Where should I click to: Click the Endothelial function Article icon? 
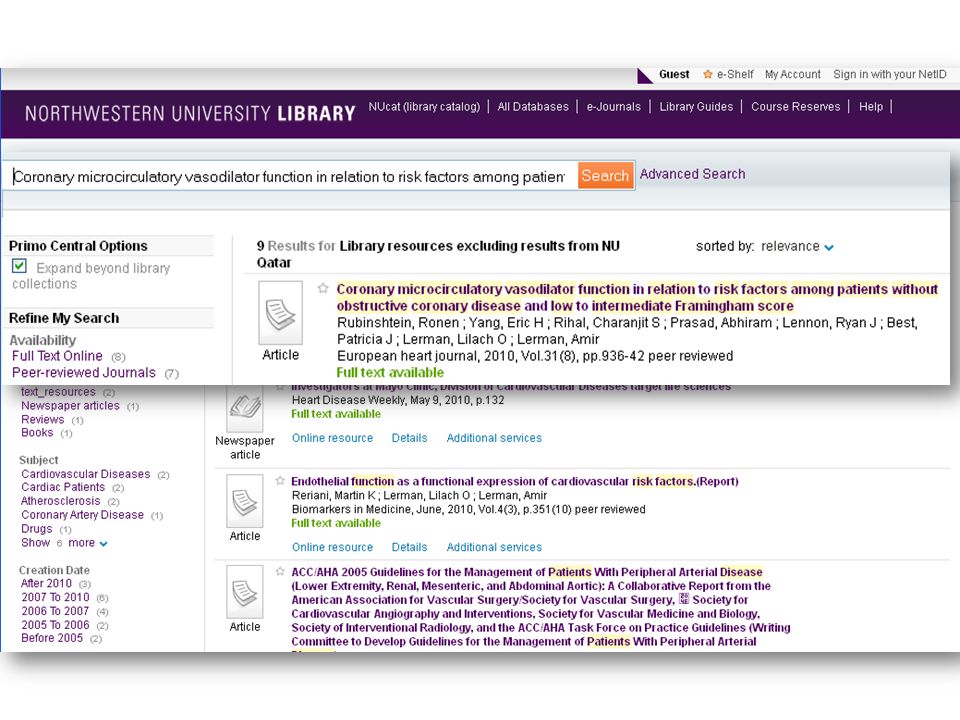[x=245, y=501]
